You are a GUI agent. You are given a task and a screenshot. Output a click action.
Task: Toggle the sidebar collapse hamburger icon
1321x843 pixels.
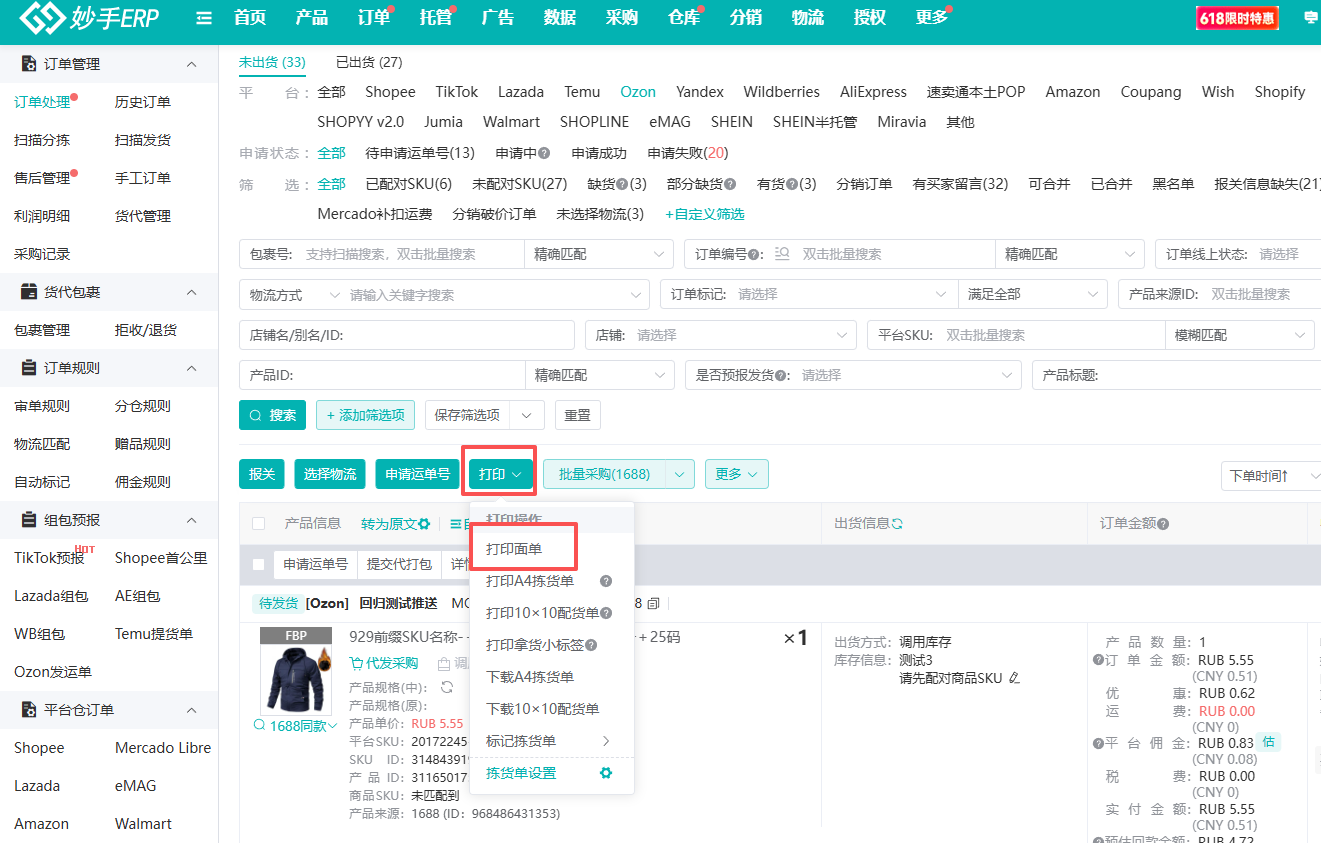point(205,18)
